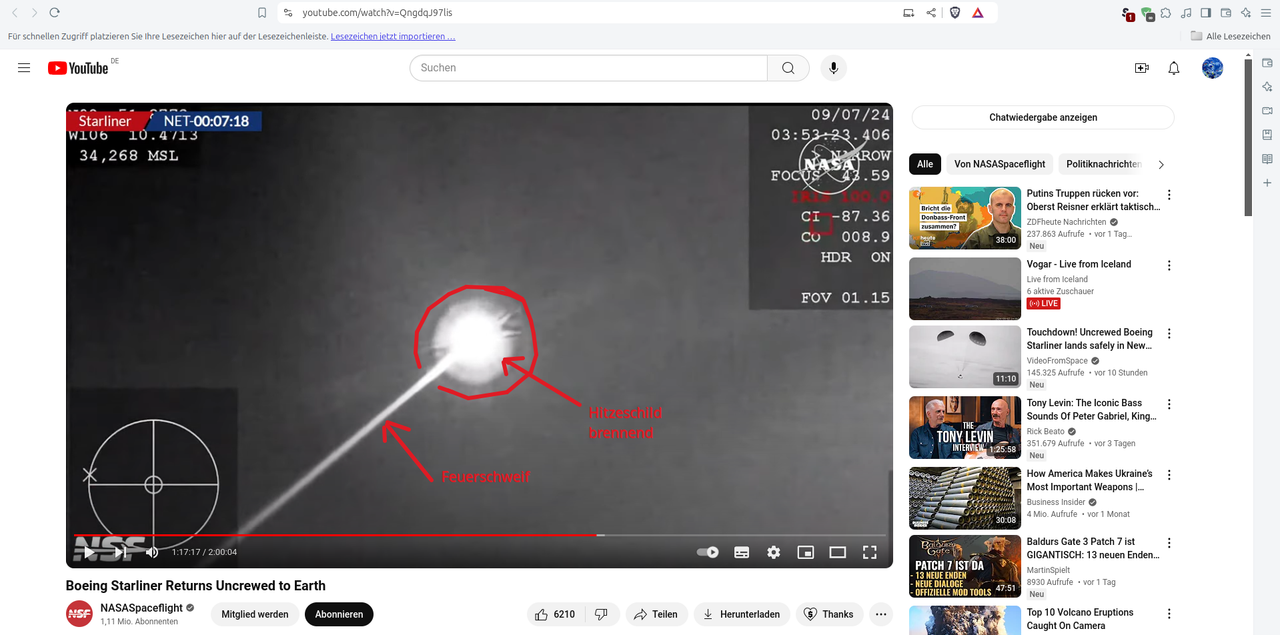
Task: Open options for Putins Truppen video
Action: tap(1169, 195)
